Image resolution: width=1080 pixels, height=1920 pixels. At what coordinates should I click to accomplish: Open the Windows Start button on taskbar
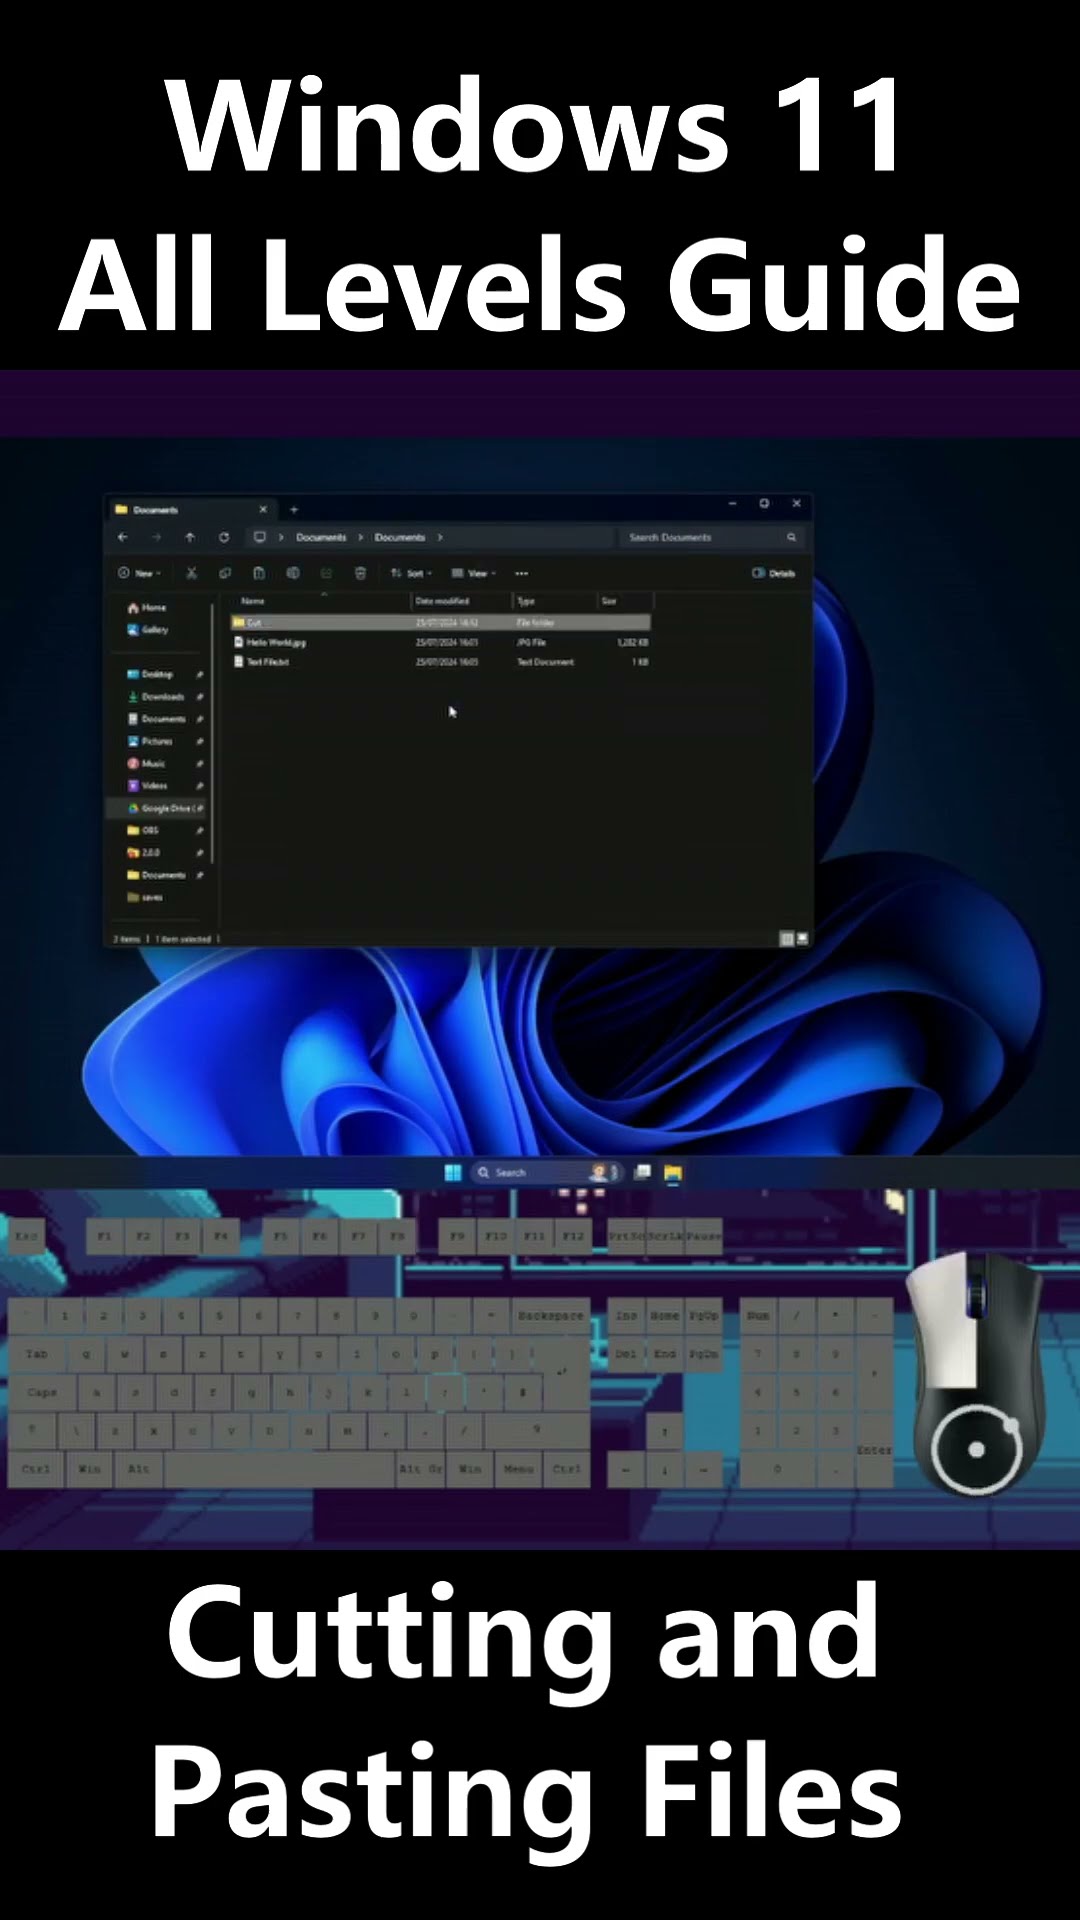pyautogui.click(x=453, y=1172)
